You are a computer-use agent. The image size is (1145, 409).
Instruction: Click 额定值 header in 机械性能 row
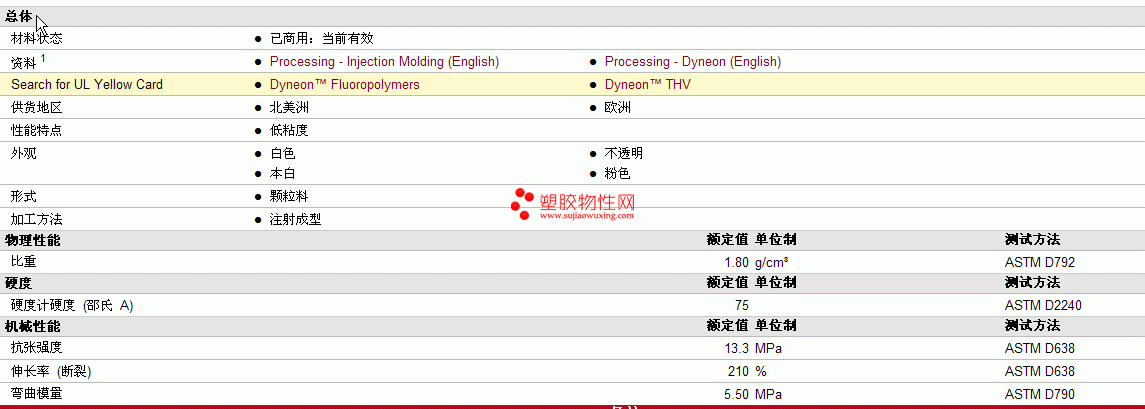click(x=727, y=326)
